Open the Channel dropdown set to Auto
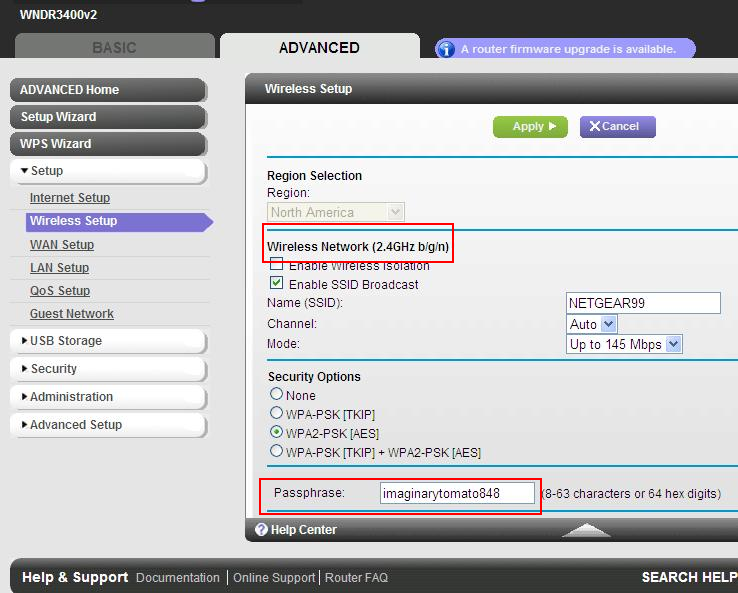The image size is (738, 593). point(591,324)
